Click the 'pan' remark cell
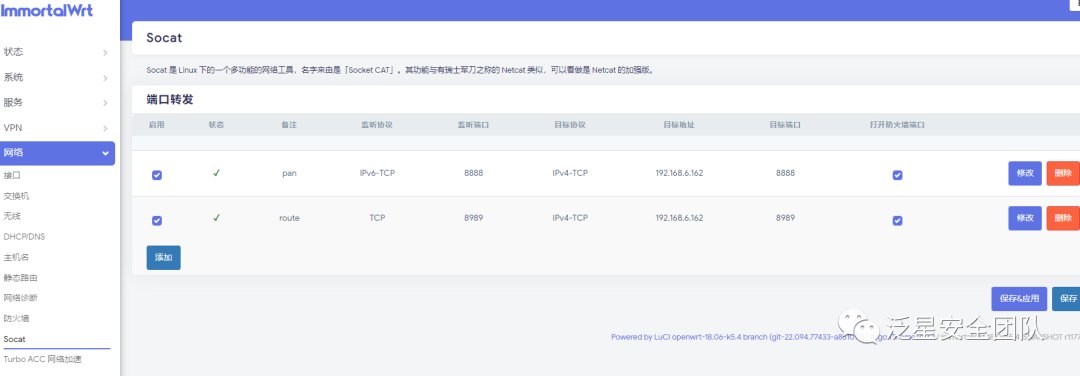The width and height of the screenshot is (1080, 376). 289,173
